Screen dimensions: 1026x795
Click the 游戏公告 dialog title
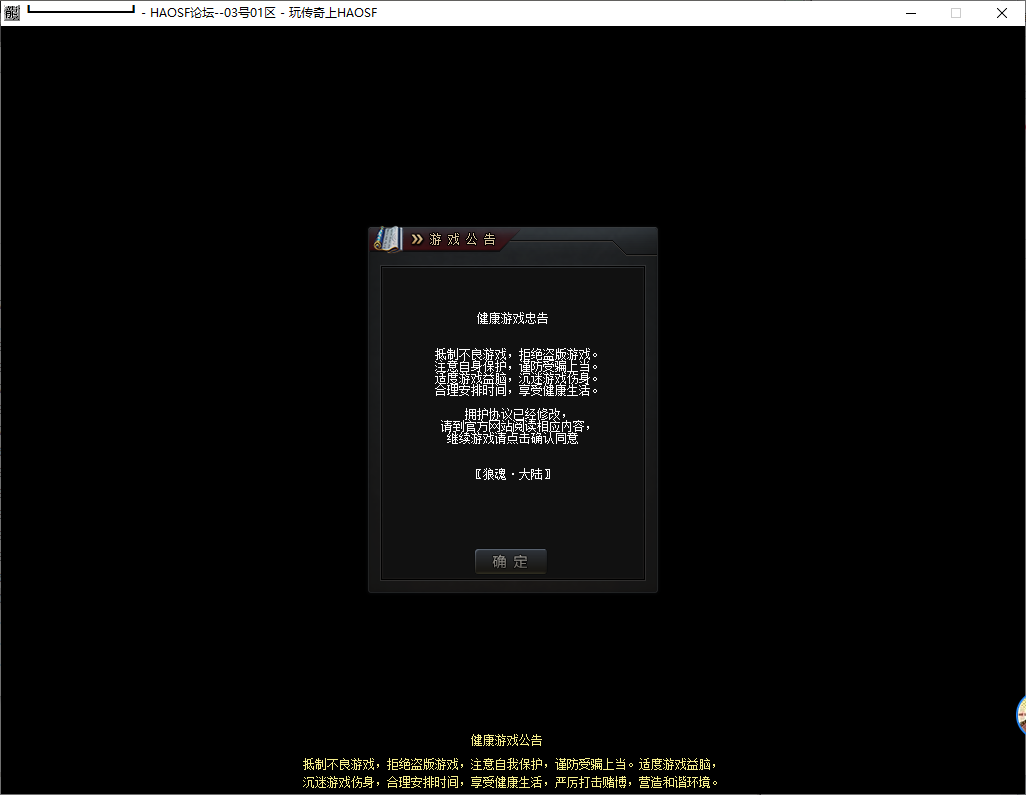point(462,240)
